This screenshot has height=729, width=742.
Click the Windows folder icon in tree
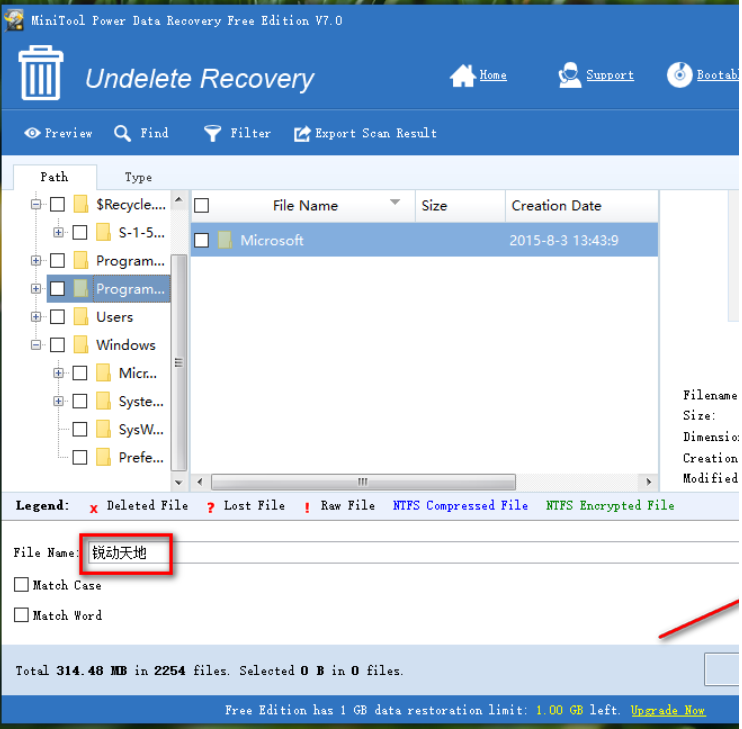[81, 345]
